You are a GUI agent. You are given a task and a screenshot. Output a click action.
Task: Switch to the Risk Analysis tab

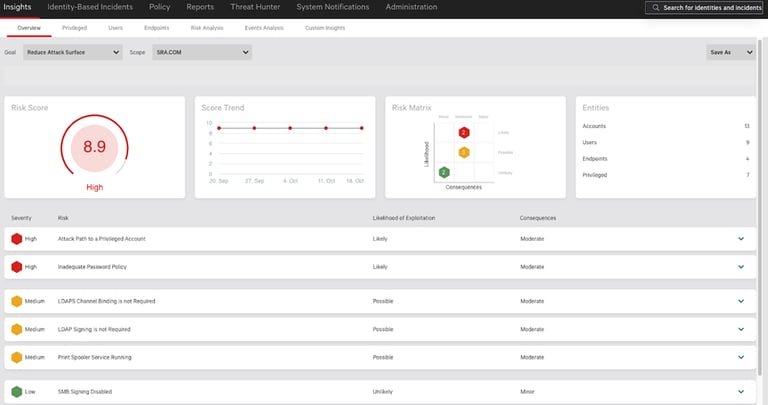pyautogui.click(x=206, y=28)
